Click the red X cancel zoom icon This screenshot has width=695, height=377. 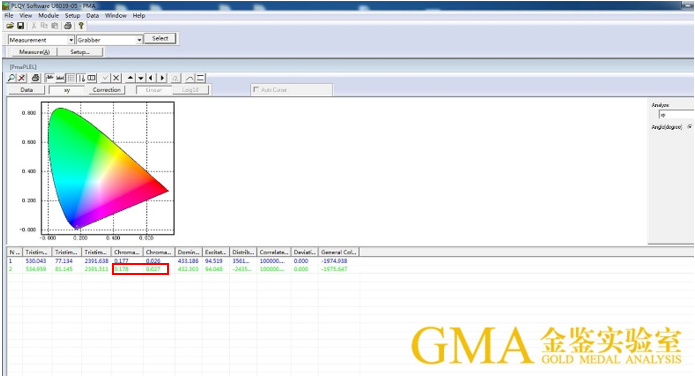tap(22, 78)
